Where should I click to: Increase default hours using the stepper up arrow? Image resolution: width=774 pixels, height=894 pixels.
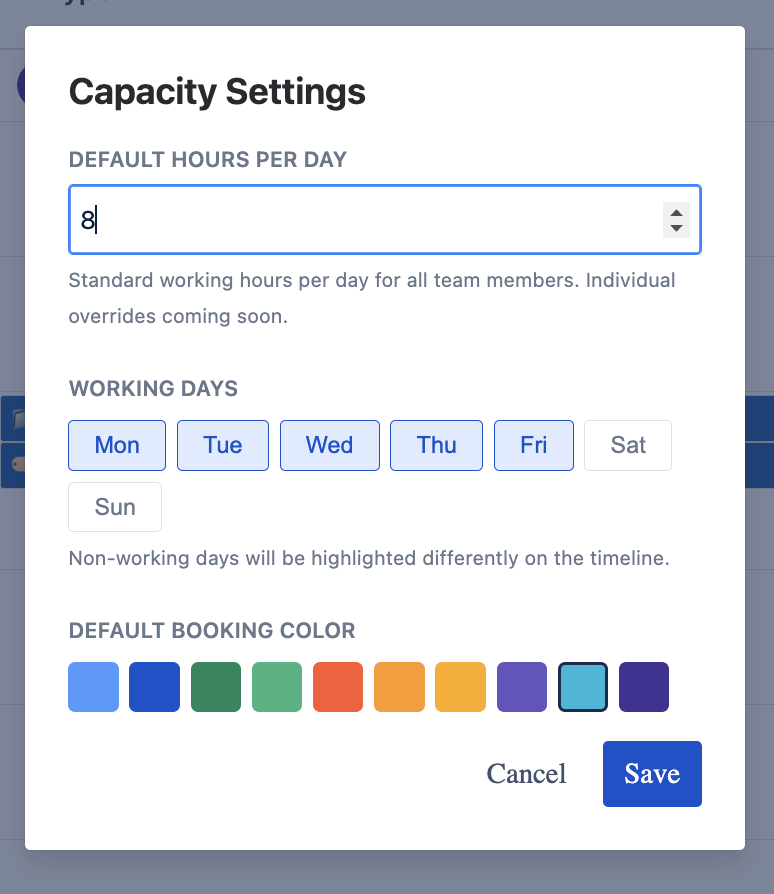pos(676,211)
